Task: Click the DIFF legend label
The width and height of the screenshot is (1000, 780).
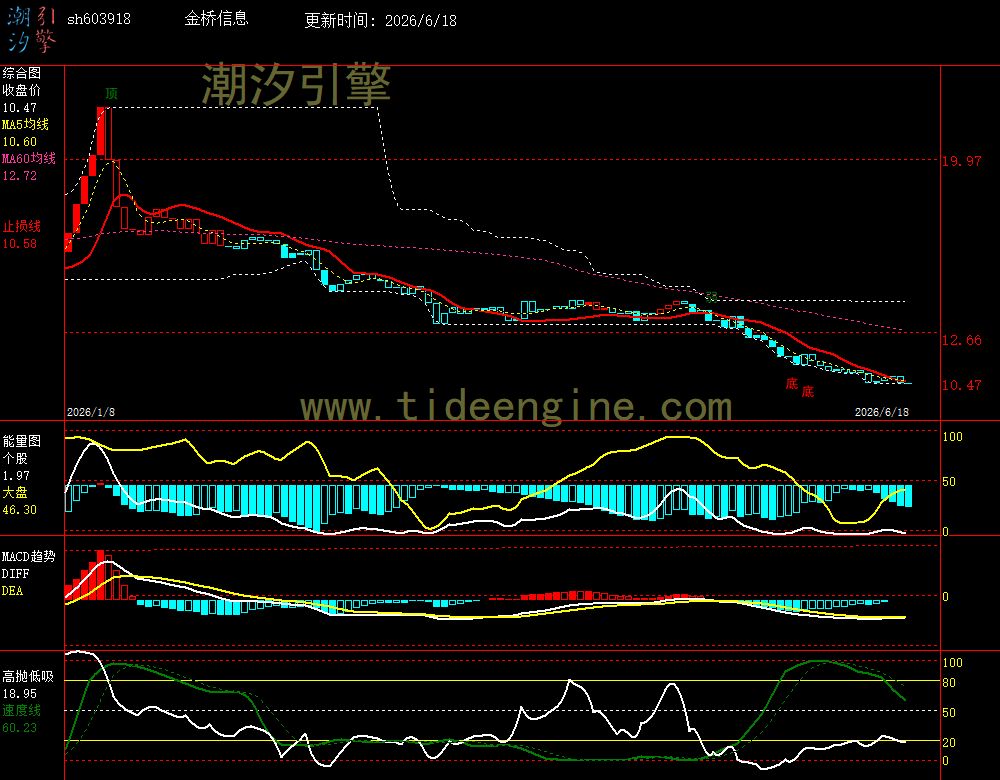Action: [15, 573]
